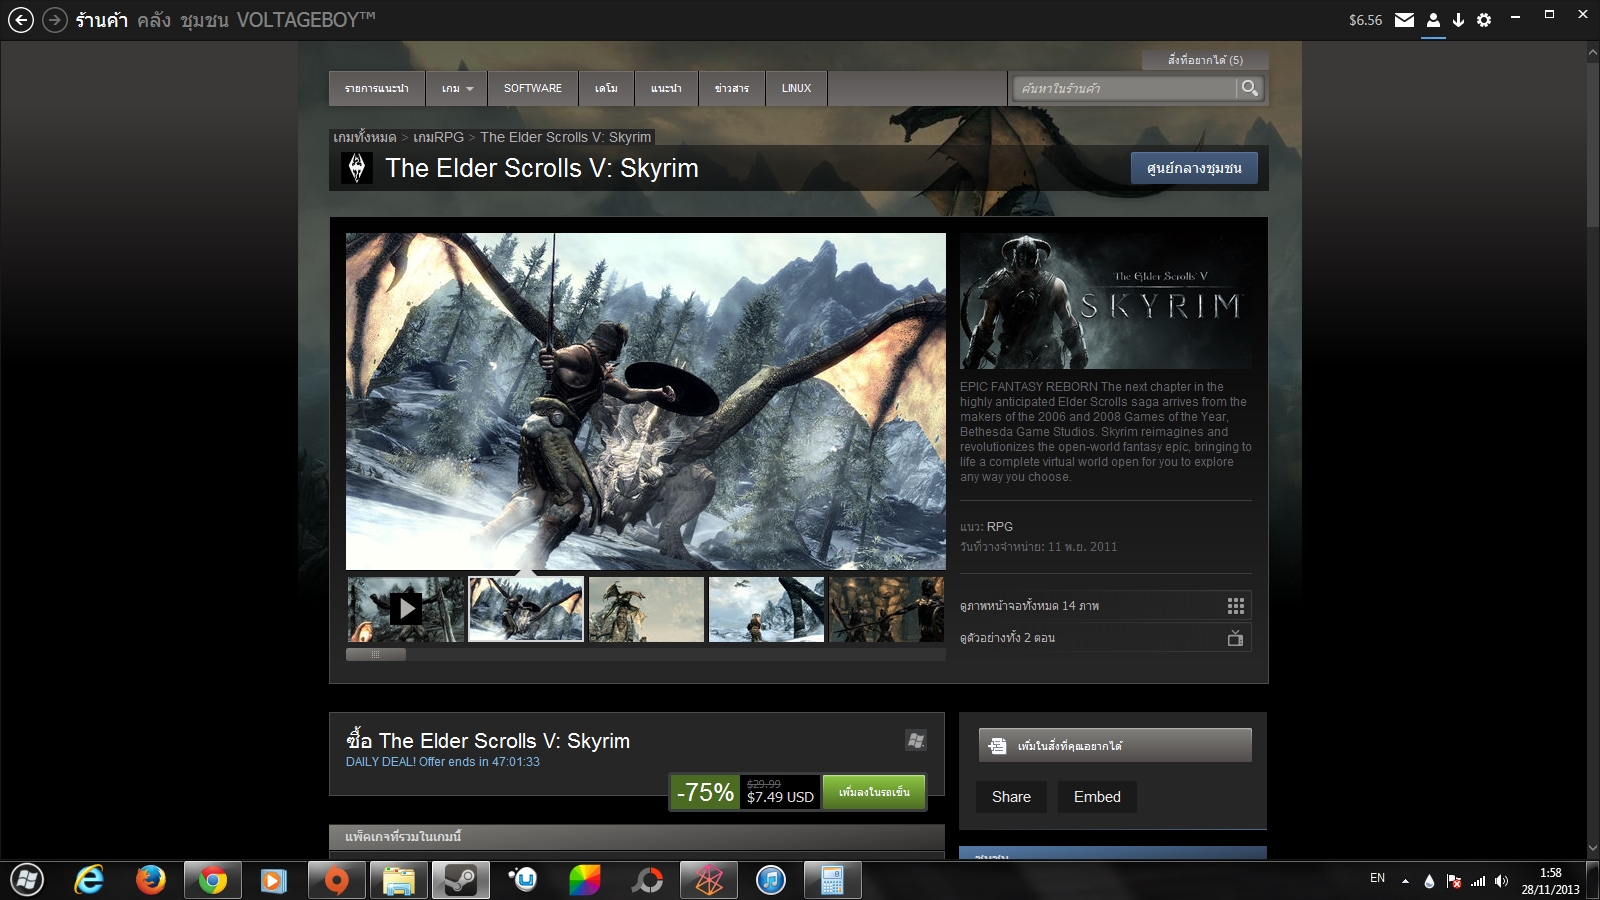Show hidden system tray icons
The height and width of the screenshot is (900, 1600).
[1405, 881]
